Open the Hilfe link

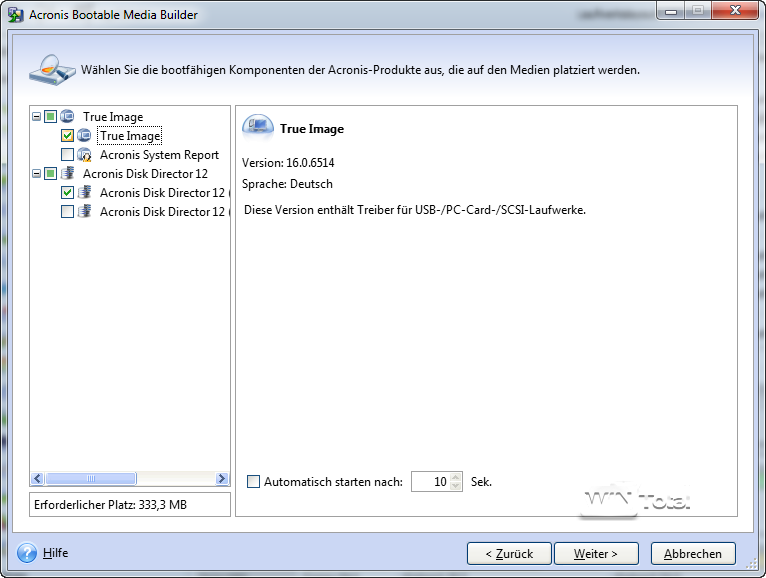pyautogui.click(x=55, y=553)
